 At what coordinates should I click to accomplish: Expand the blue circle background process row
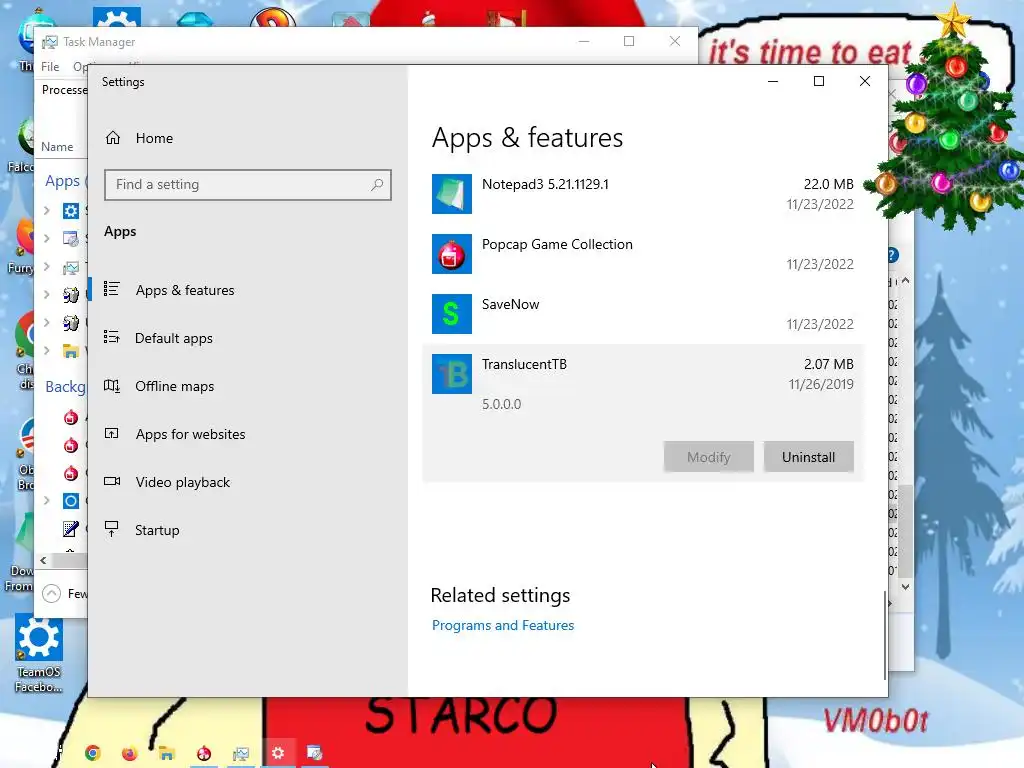point(47,501)
